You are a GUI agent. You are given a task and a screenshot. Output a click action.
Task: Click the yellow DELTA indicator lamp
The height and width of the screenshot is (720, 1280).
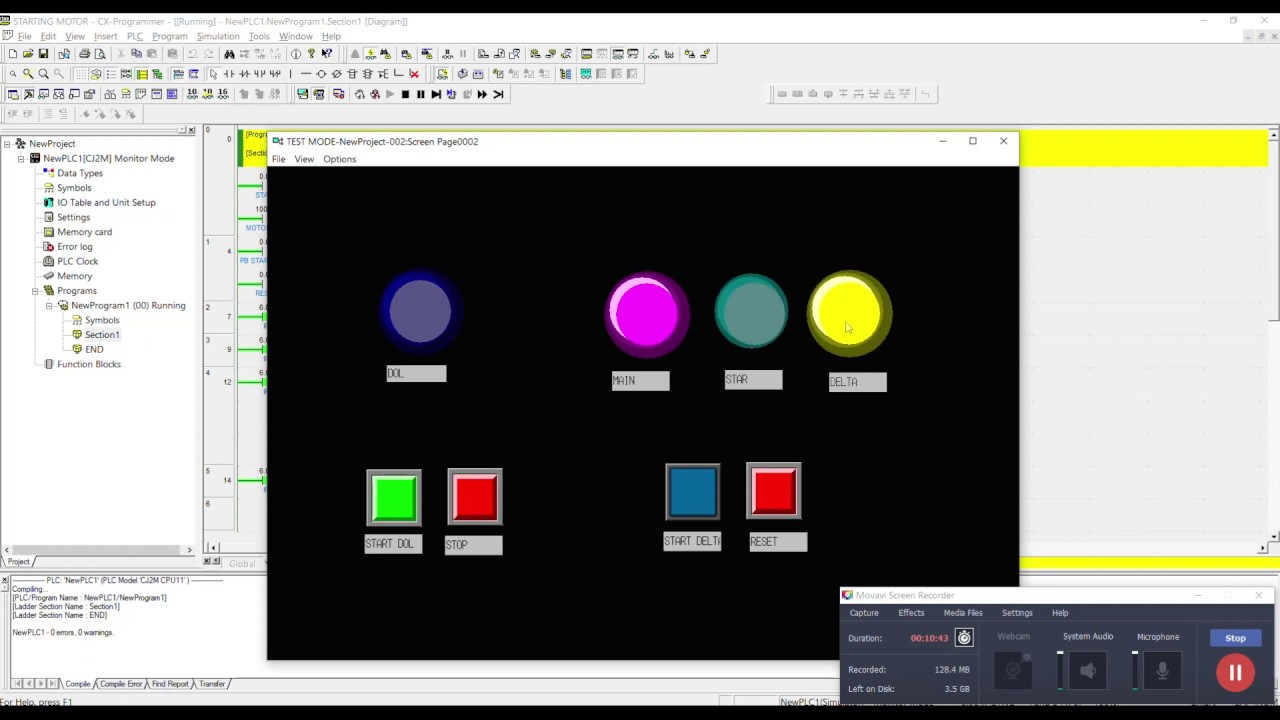click(848, 313)
